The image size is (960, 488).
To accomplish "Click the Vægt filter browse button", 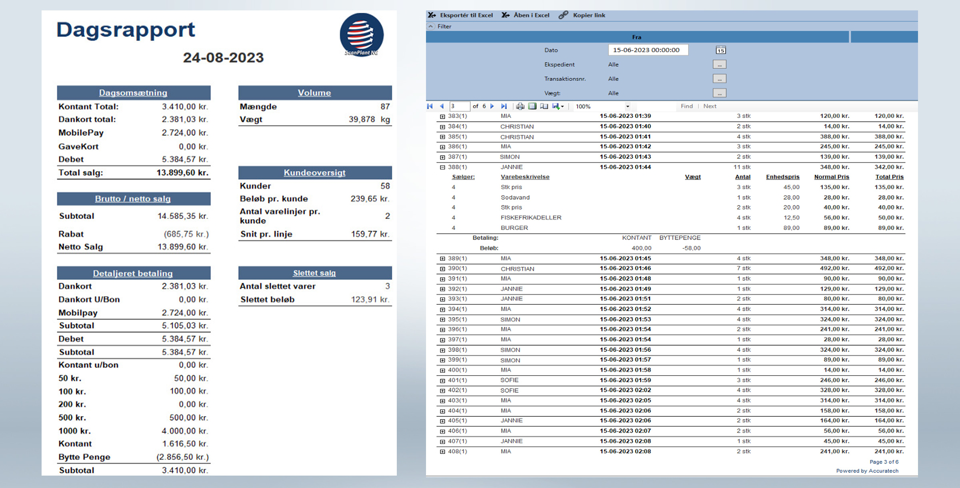I will [719, 93].
